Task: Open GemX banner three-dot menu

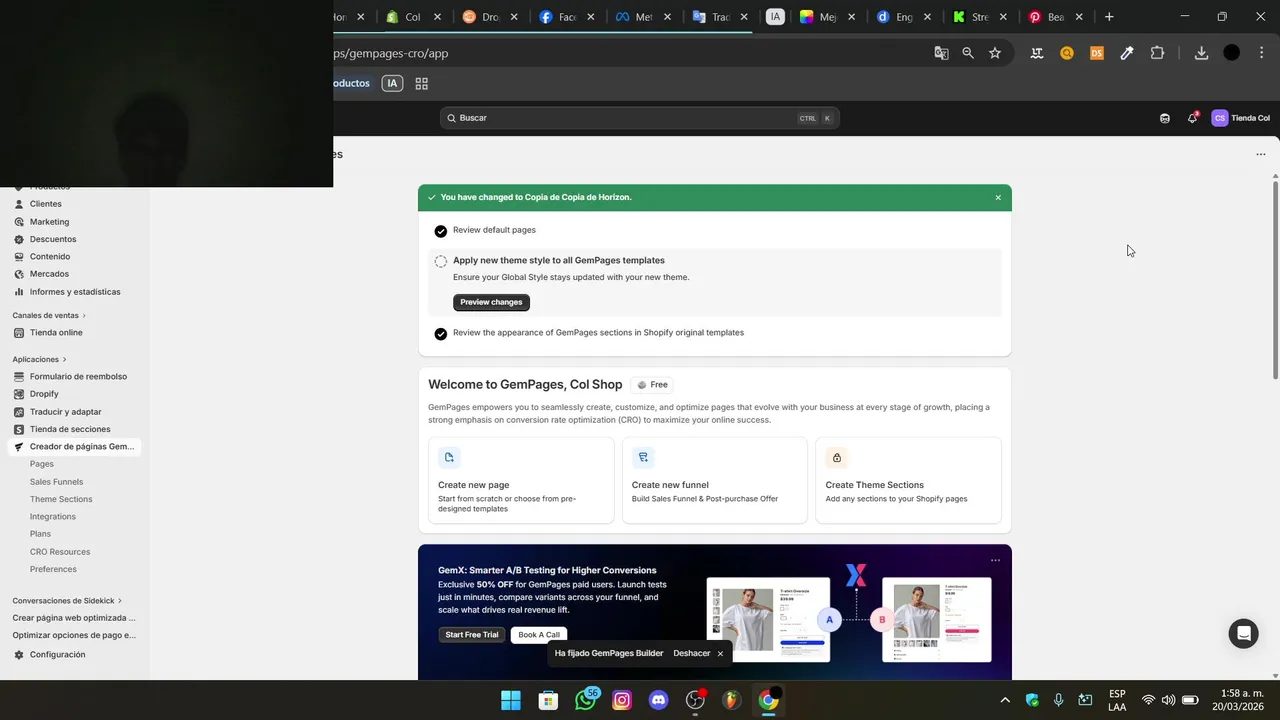Action: pyautogui.click(x=995, y=560)
